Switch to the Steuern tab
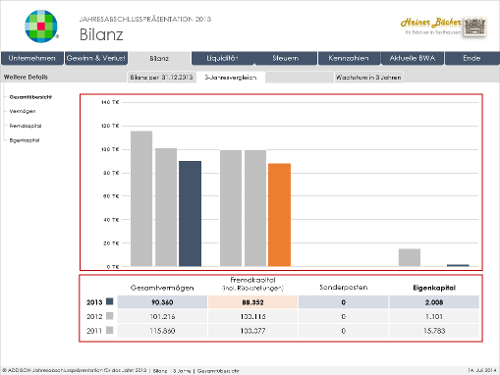 coord(285,58)
